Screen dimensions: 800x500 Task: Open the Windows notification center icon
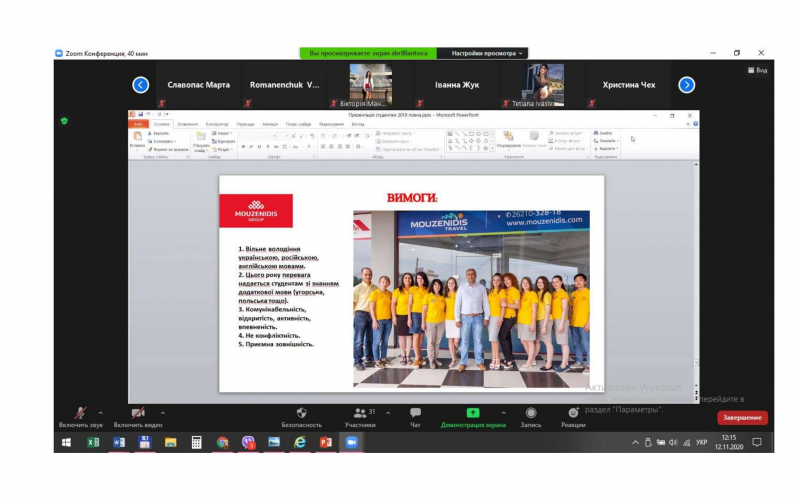[757, 442]
